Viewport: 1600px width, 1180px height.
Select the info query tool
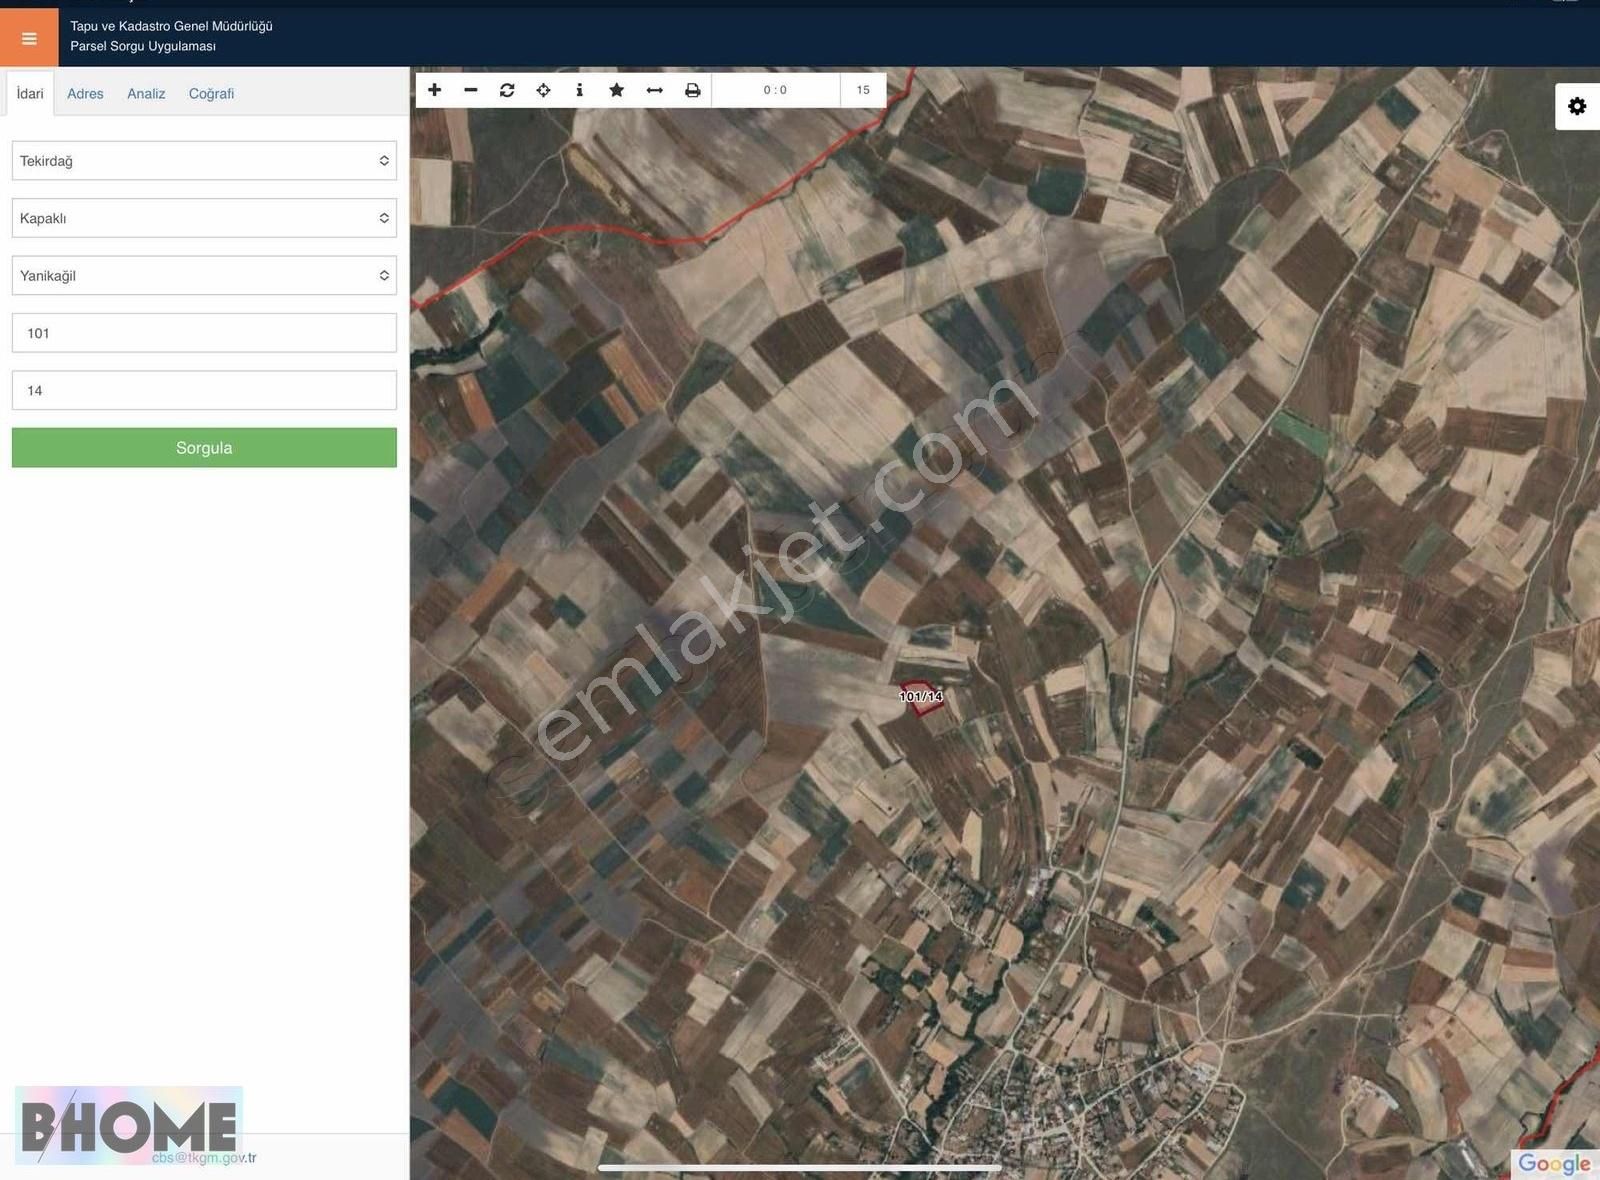point(579,90)
